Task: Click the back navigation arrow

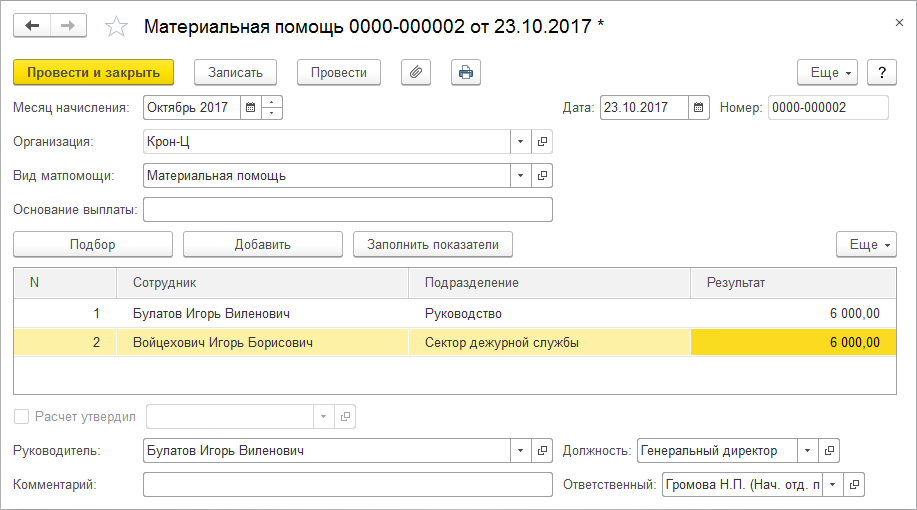Action: [32, 26]
